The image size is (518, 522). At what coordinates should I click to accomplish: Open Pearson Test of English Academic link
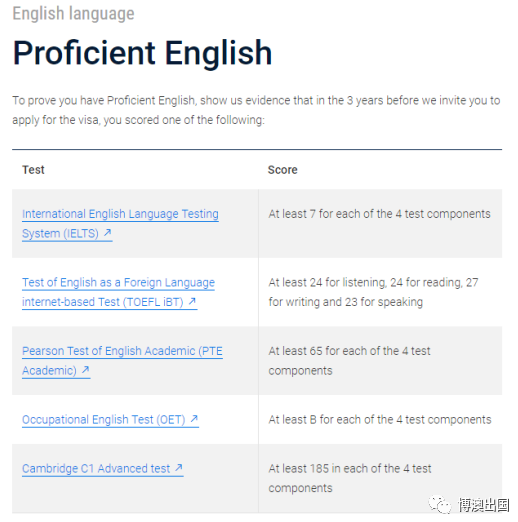pos(122,361)
